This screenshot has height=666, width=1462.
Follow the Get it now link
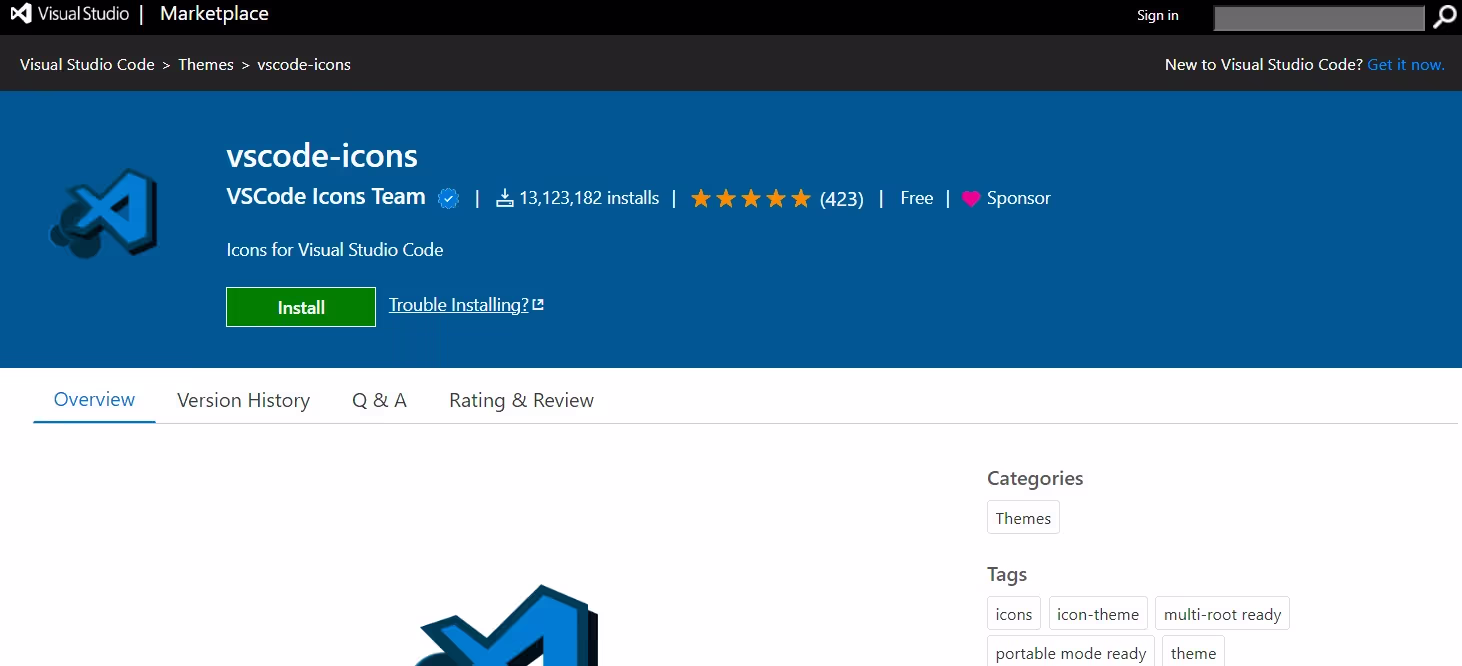[x=1406, y=64]
